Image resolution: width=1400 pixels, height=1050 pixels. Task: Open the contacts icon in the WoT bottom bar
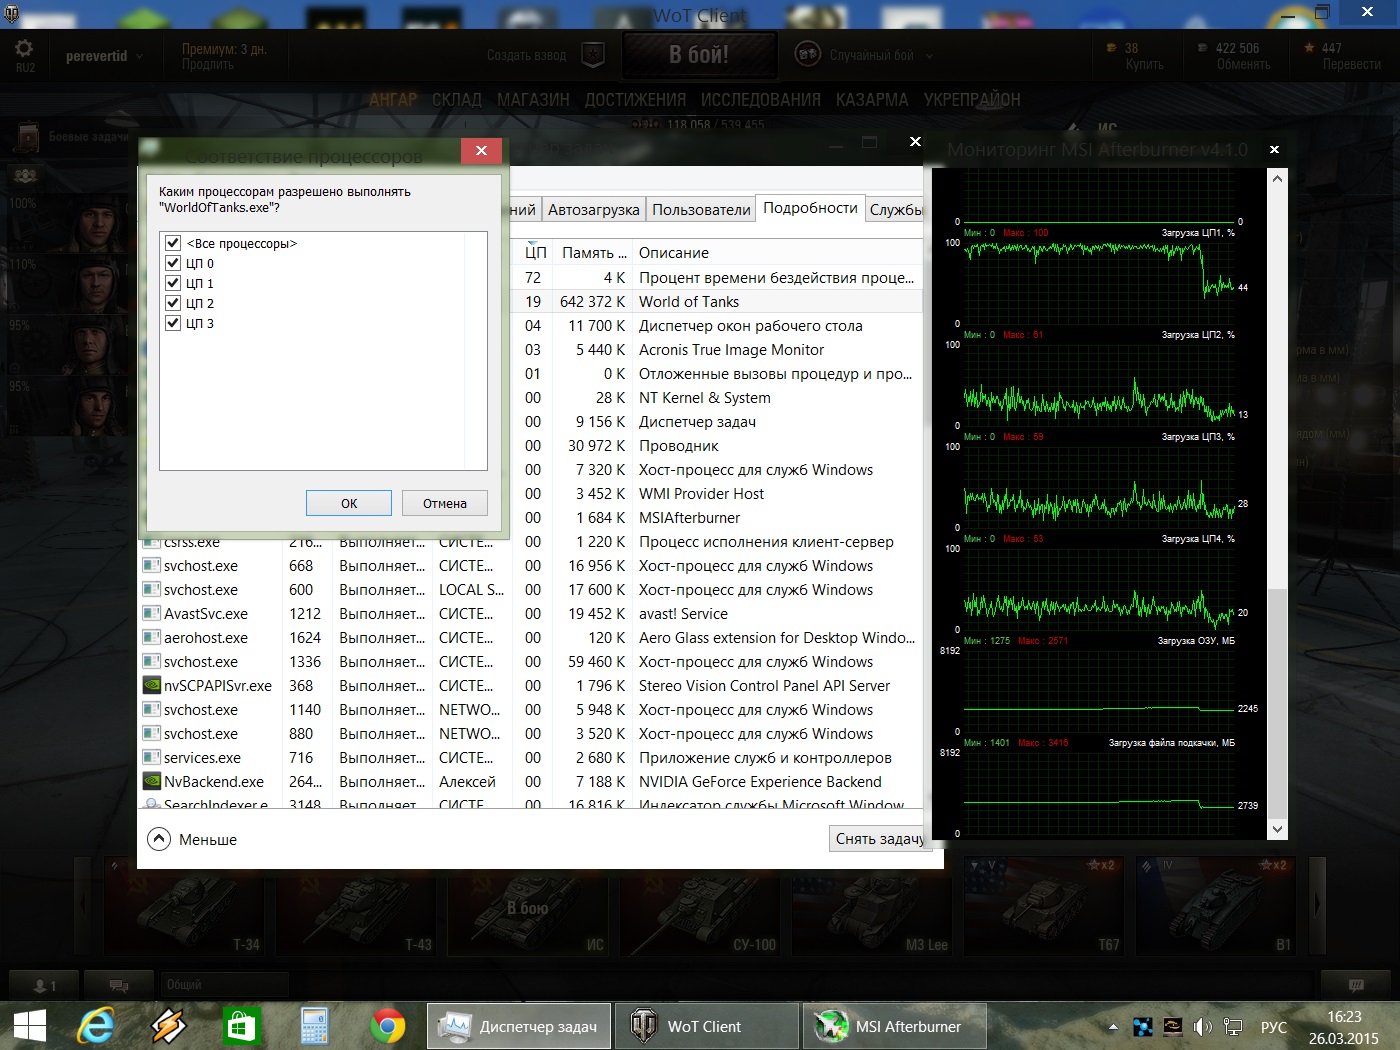click(45, 985)
